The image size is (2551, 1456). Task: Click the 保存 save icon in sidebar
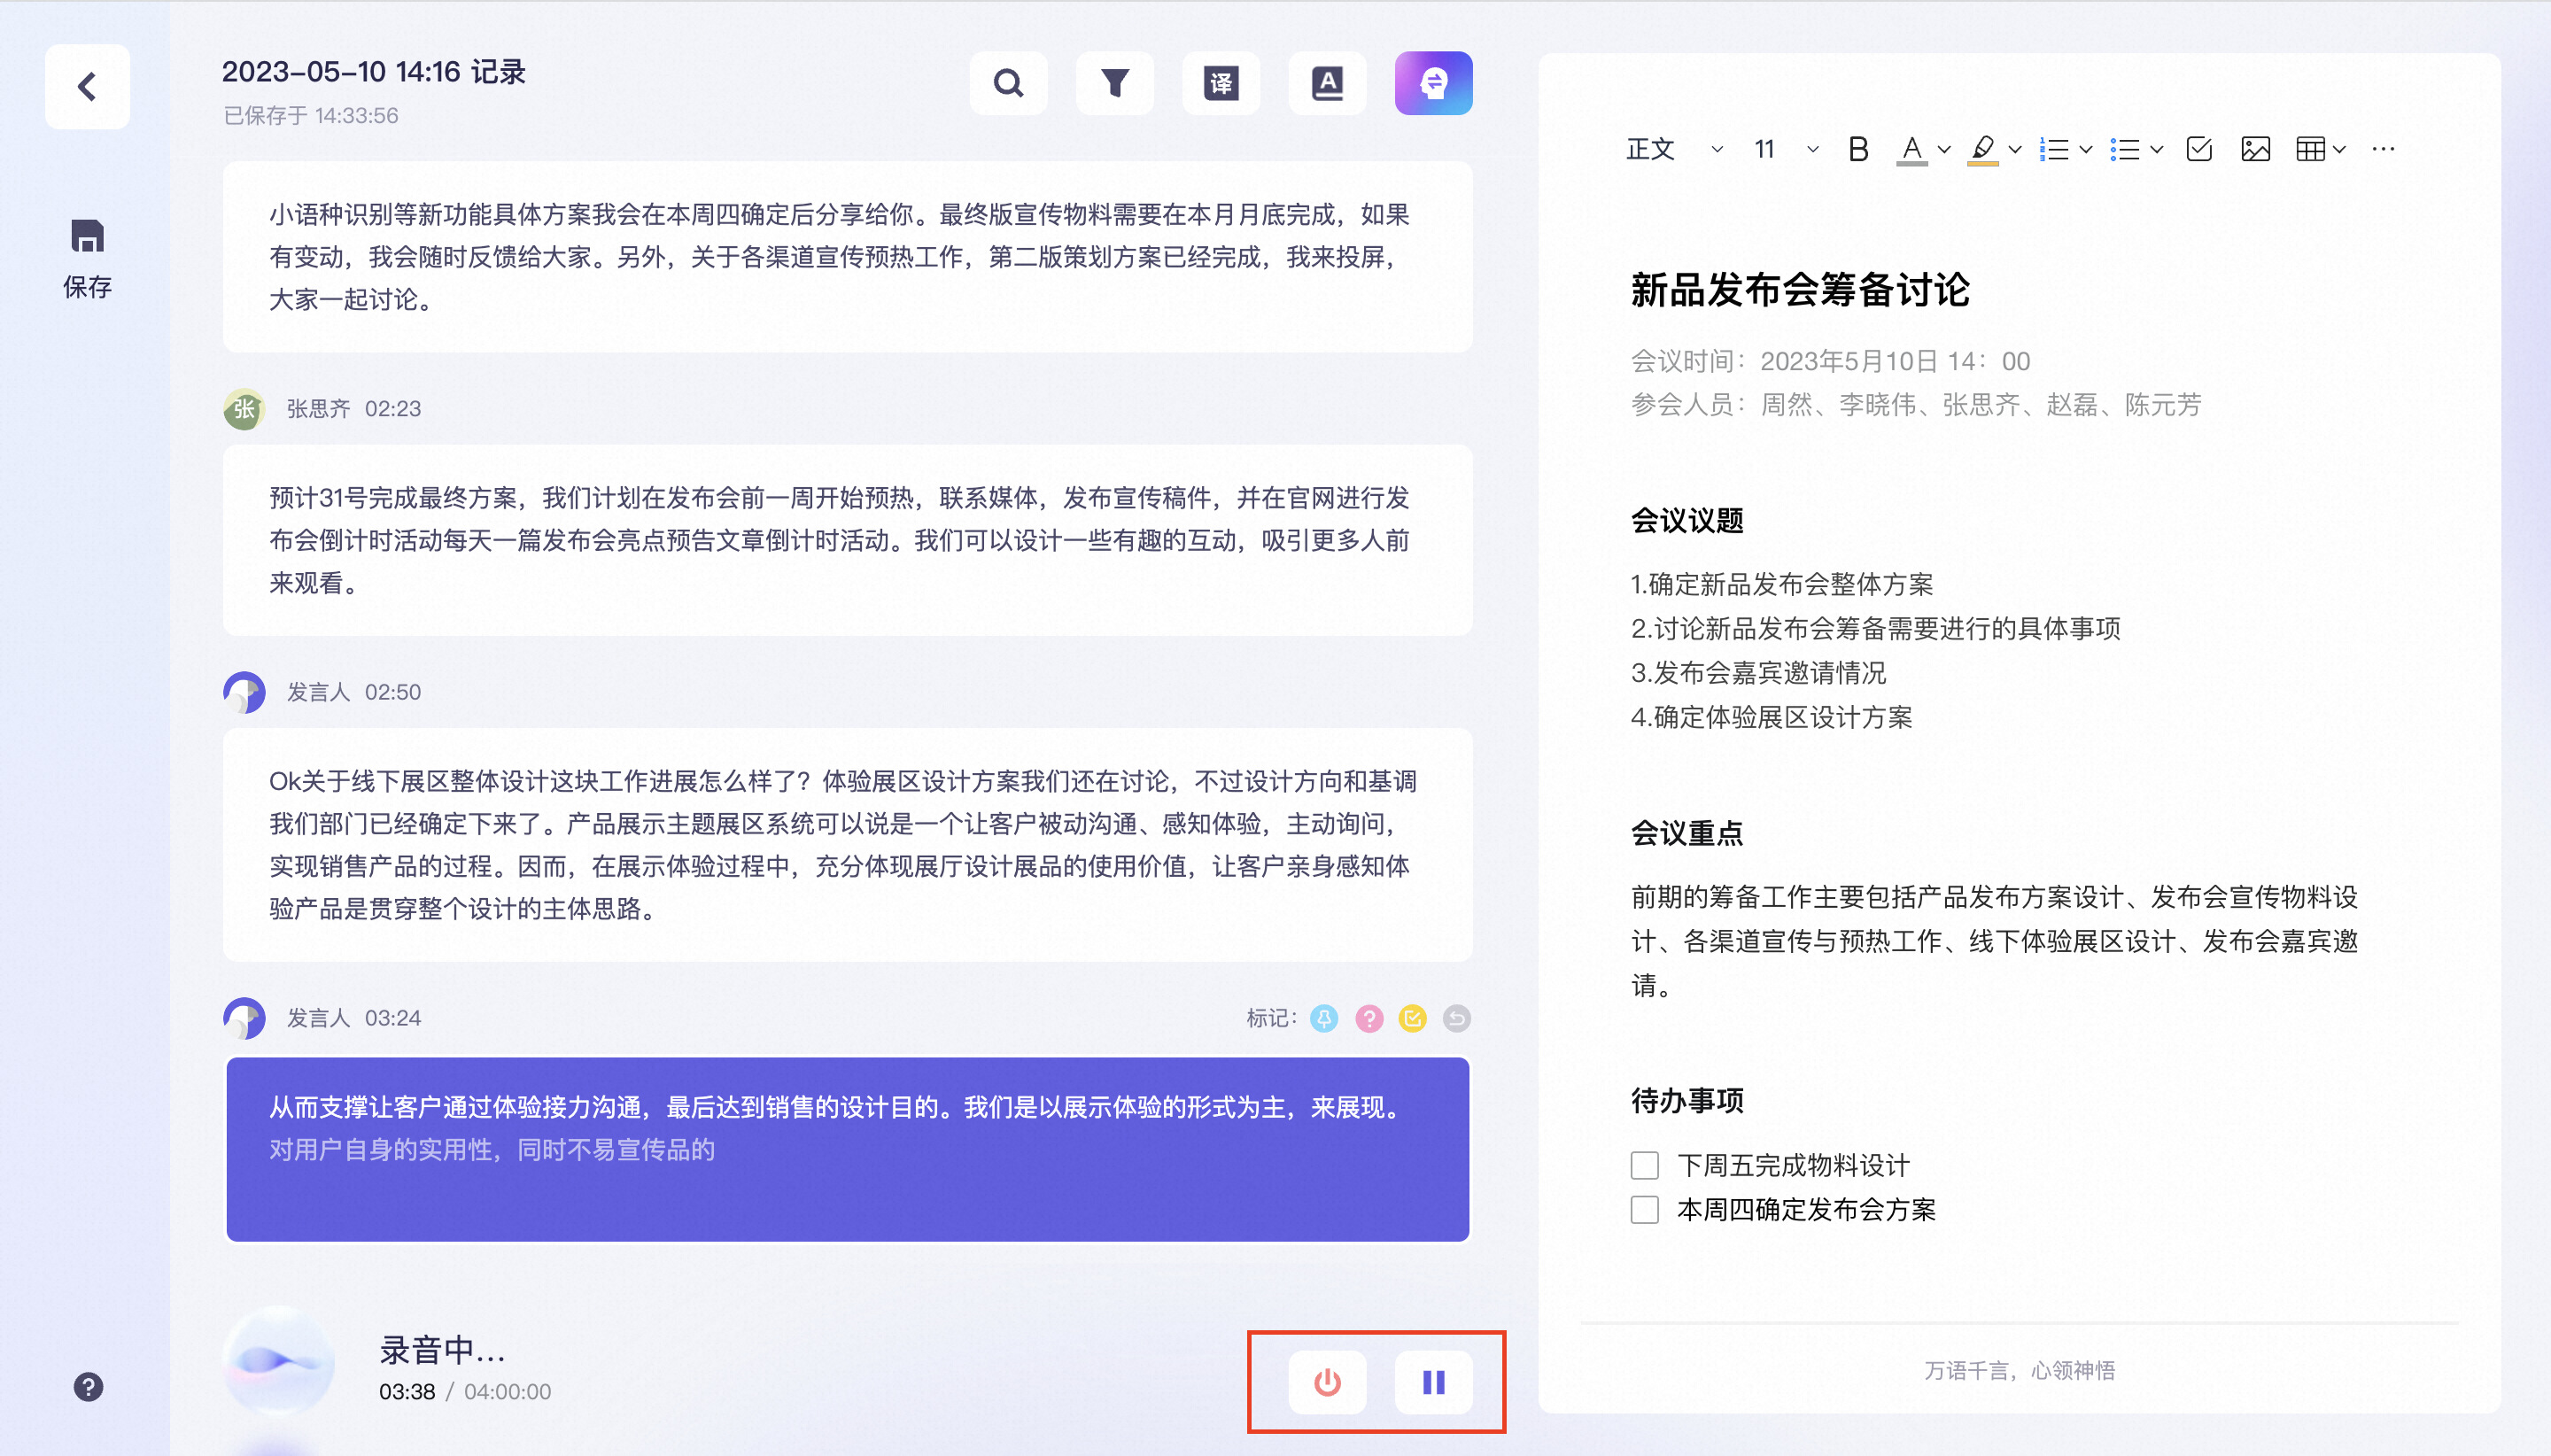(87, 258)
